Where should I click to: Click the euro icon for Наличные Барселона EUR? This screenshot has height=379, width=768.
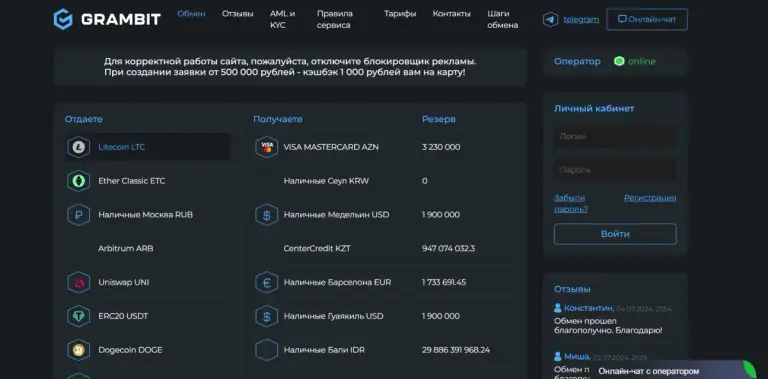pyautogui.click(x=267, y=282)
